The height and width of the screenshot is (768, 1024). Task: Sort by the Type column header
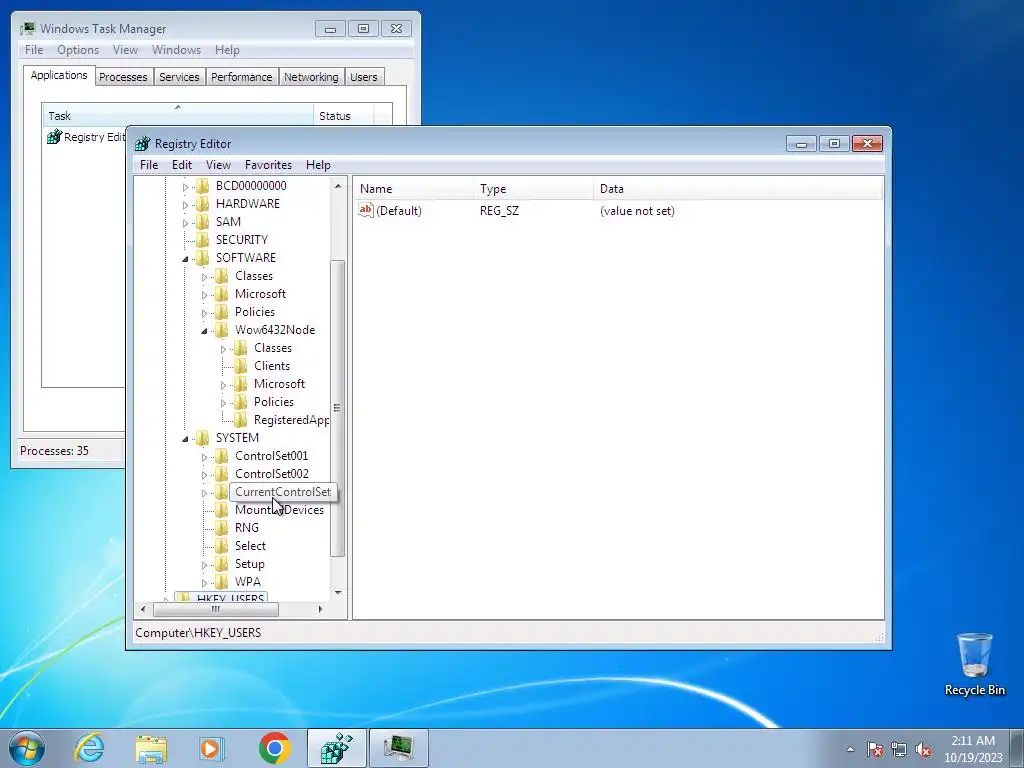click(534, 189)
